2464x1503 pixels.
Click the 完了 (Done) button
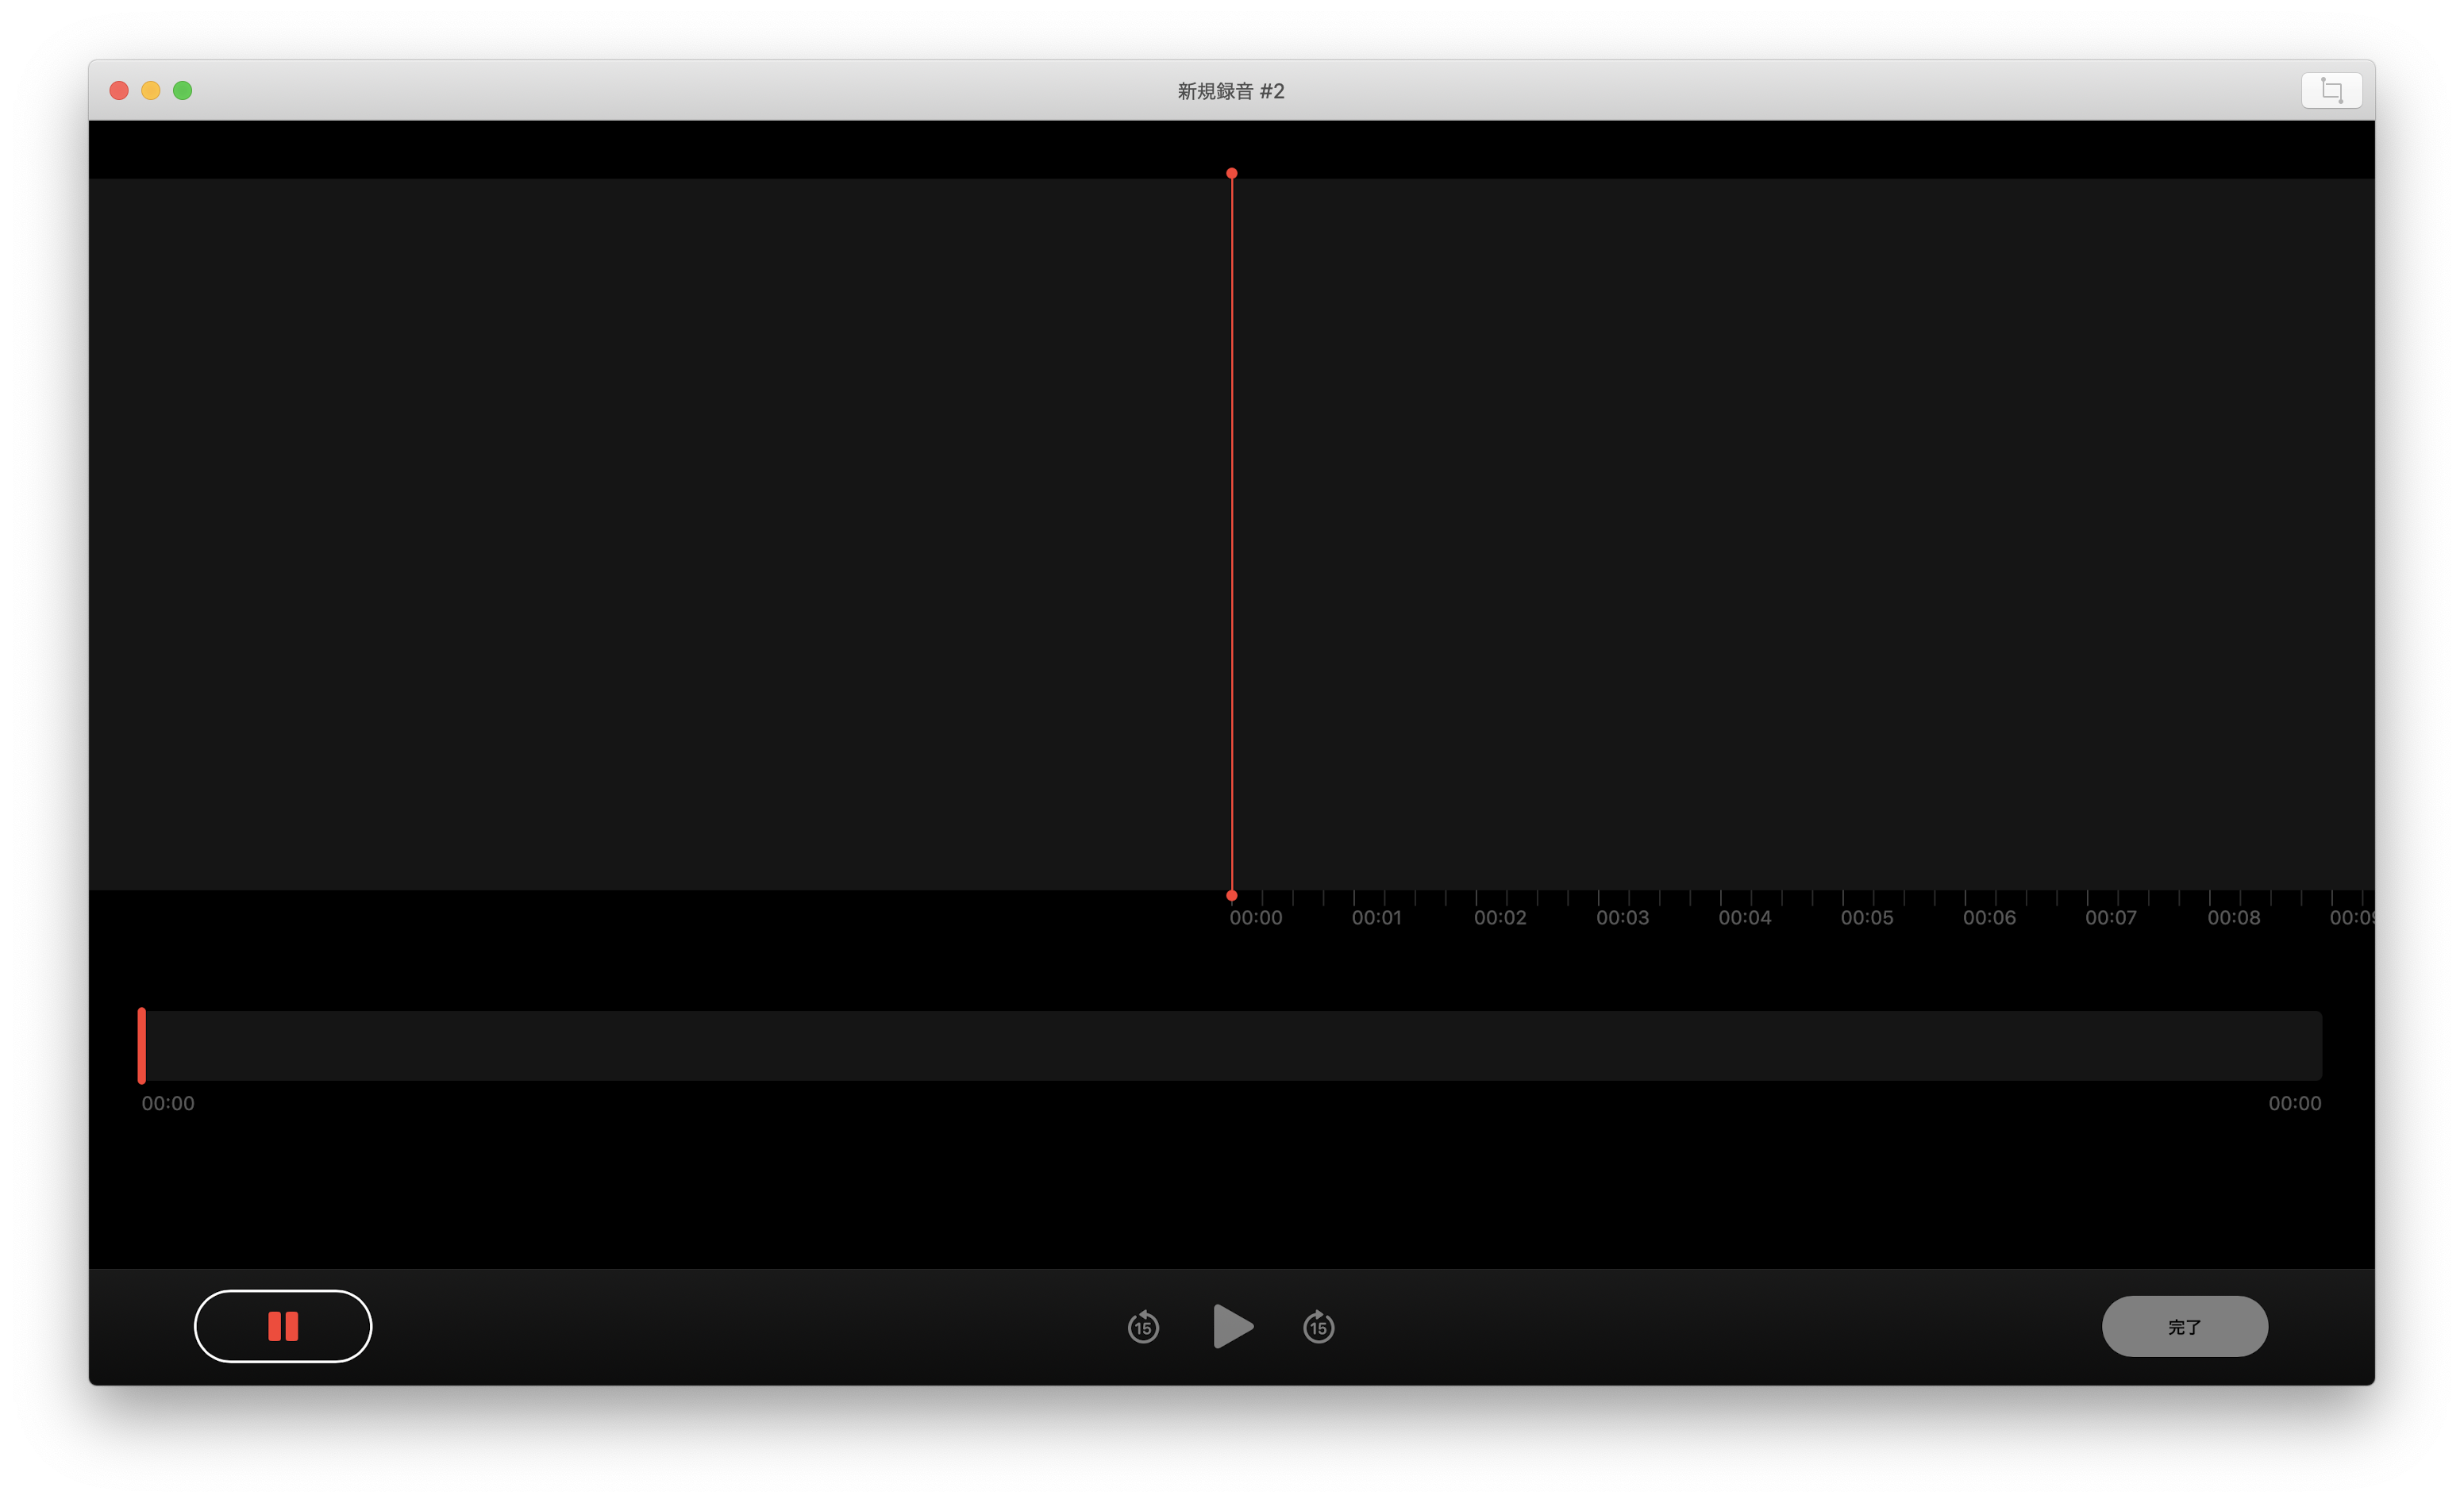coord(2184,1327)
